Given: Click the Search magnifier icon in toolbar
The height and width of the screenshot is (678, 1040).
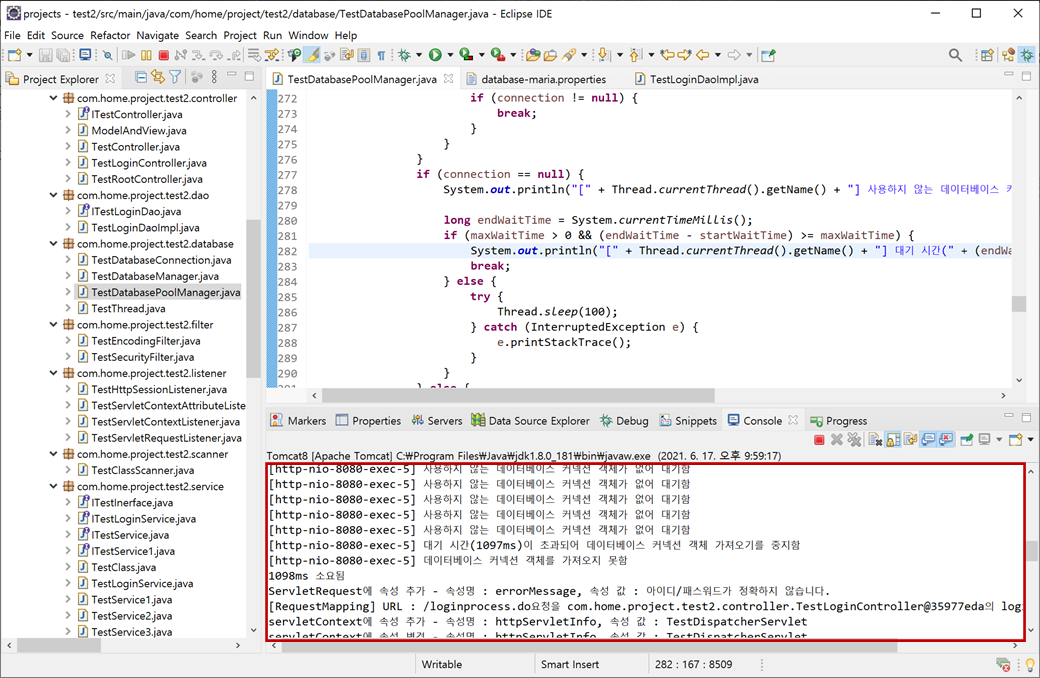Looking at the screenshot, I should point(955,55).
